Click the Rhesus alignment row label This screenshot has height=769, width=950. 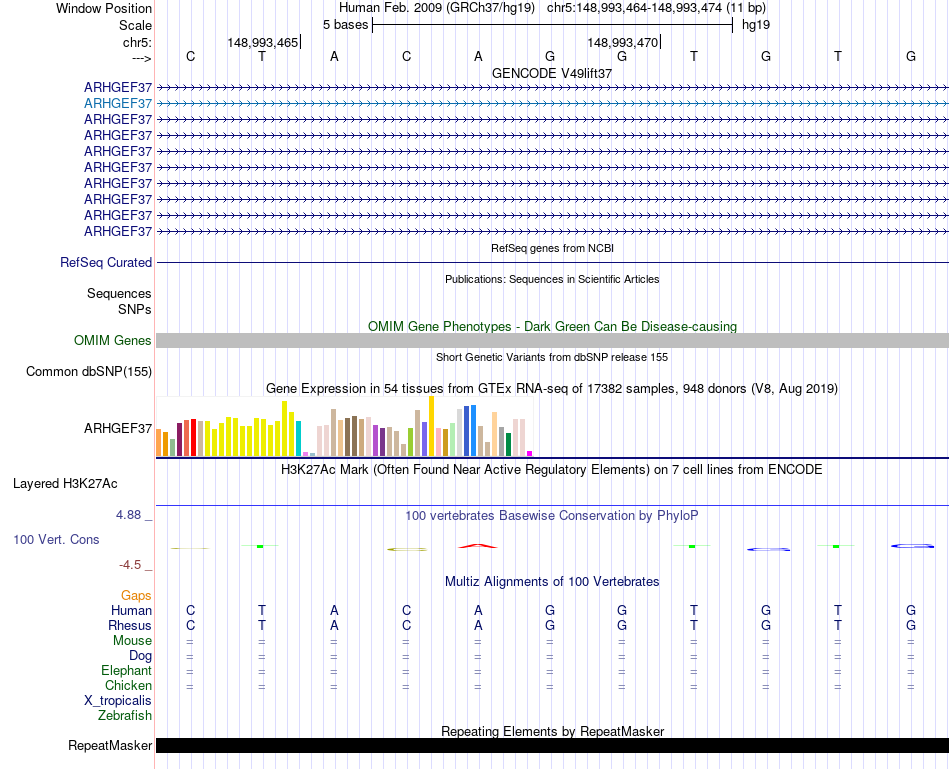130,625
